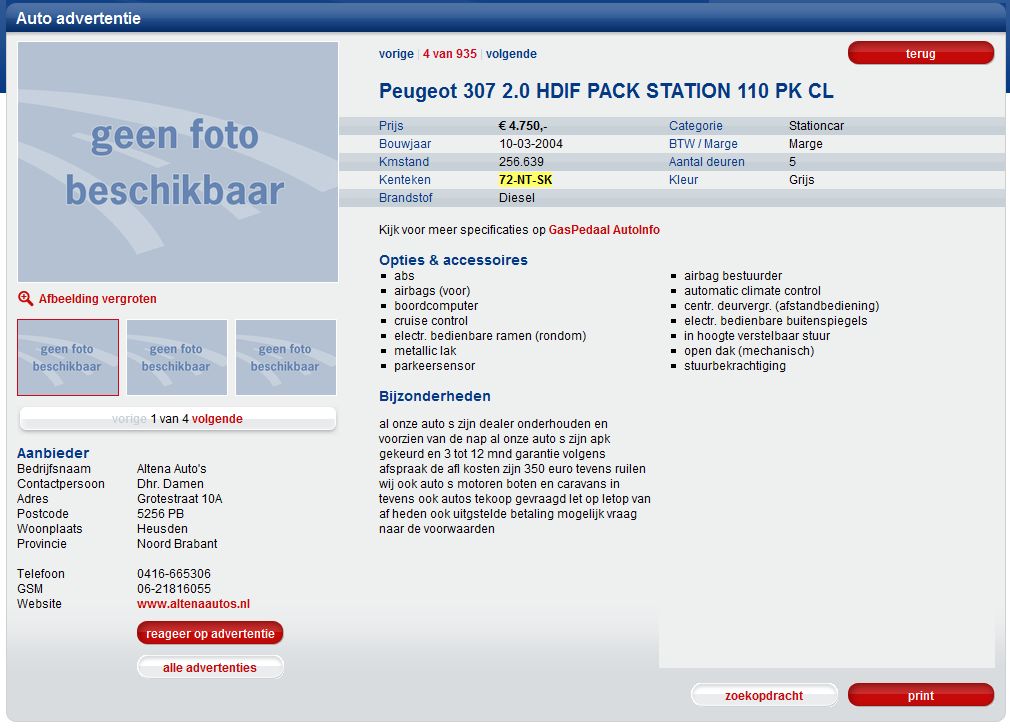Viewport: 1010px width, 728px height.
Task: Click the magnifier icon to enlarge image
Action: point(25,298)
